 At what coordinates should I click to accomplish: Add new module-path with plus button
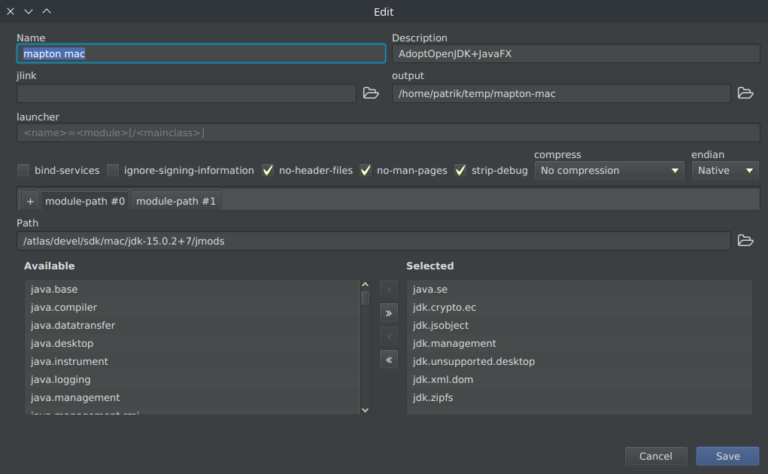click(x=30, y=201)
